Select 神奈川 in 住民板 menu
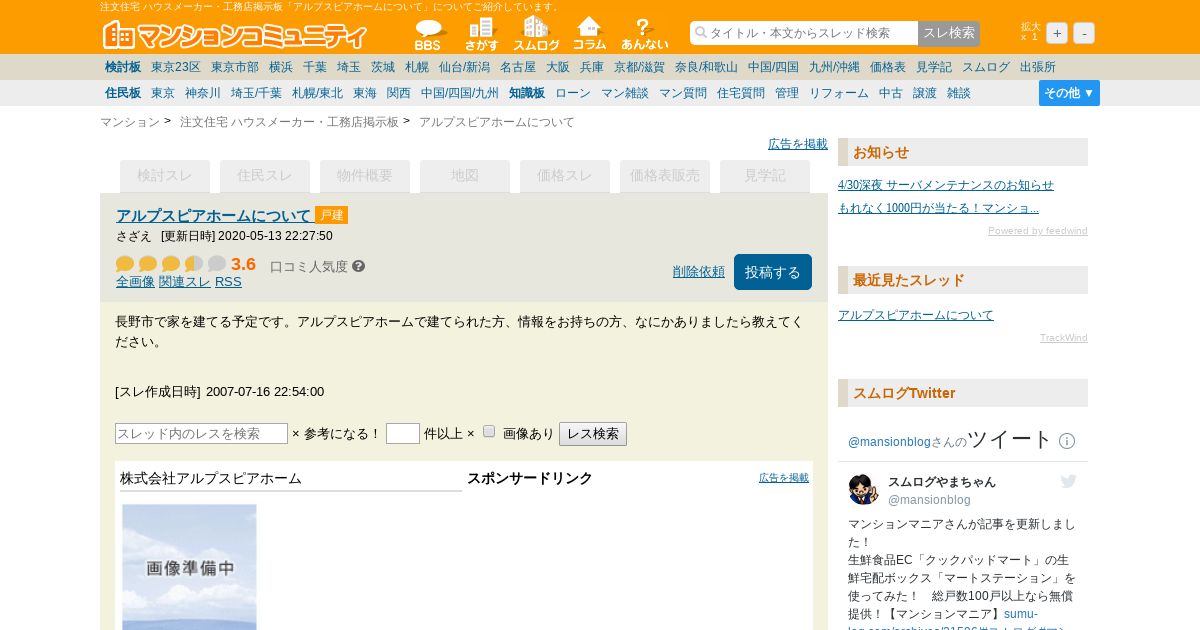 (x=203, y=93)
